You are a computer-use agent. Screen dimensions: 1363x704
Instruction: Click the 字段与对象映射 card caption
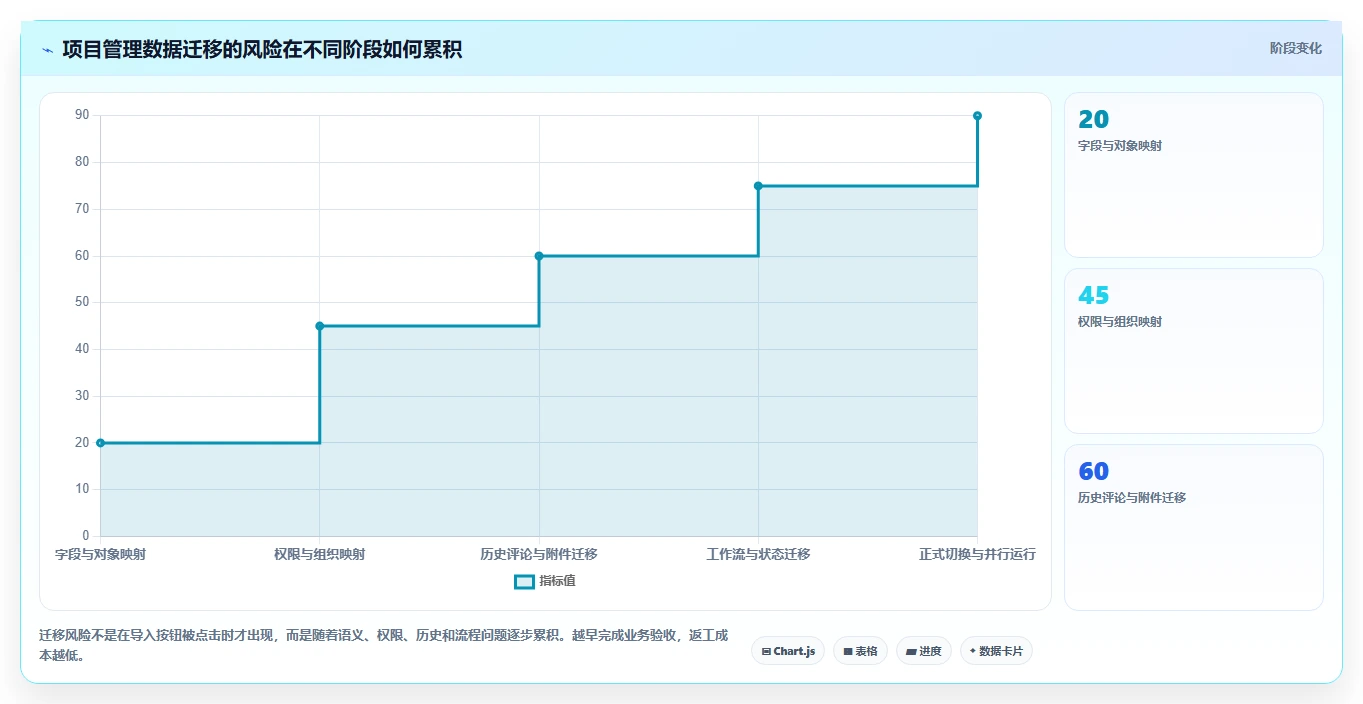point(1120,146)
